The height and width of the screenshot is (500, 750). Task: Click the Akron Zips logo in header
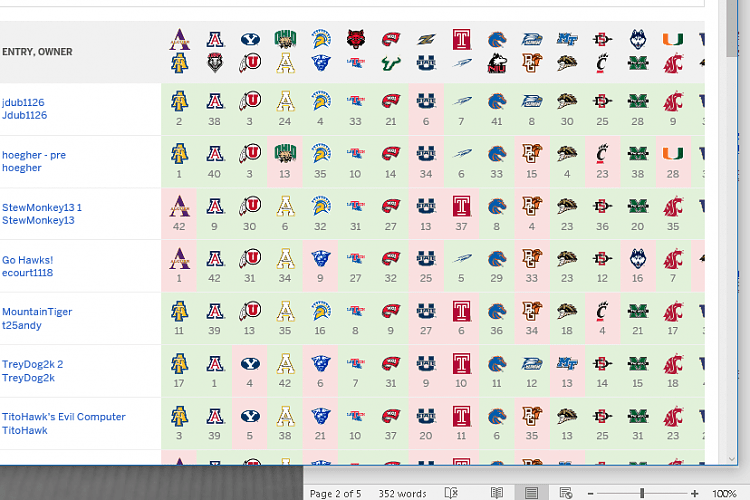pos(426,39)
